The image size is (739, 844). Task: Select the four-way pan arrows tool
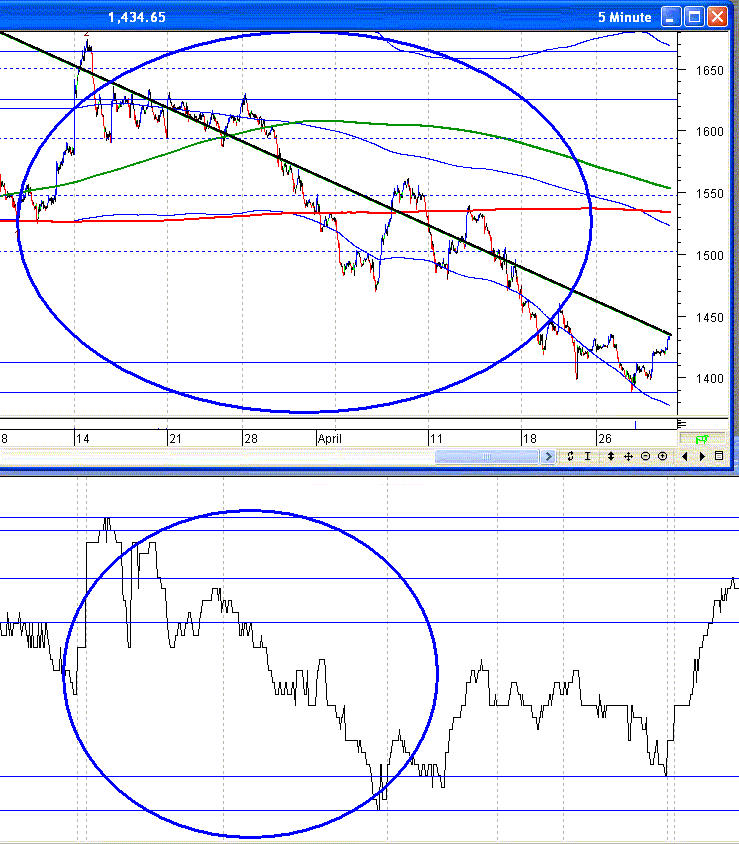click(x=628, y=456)
